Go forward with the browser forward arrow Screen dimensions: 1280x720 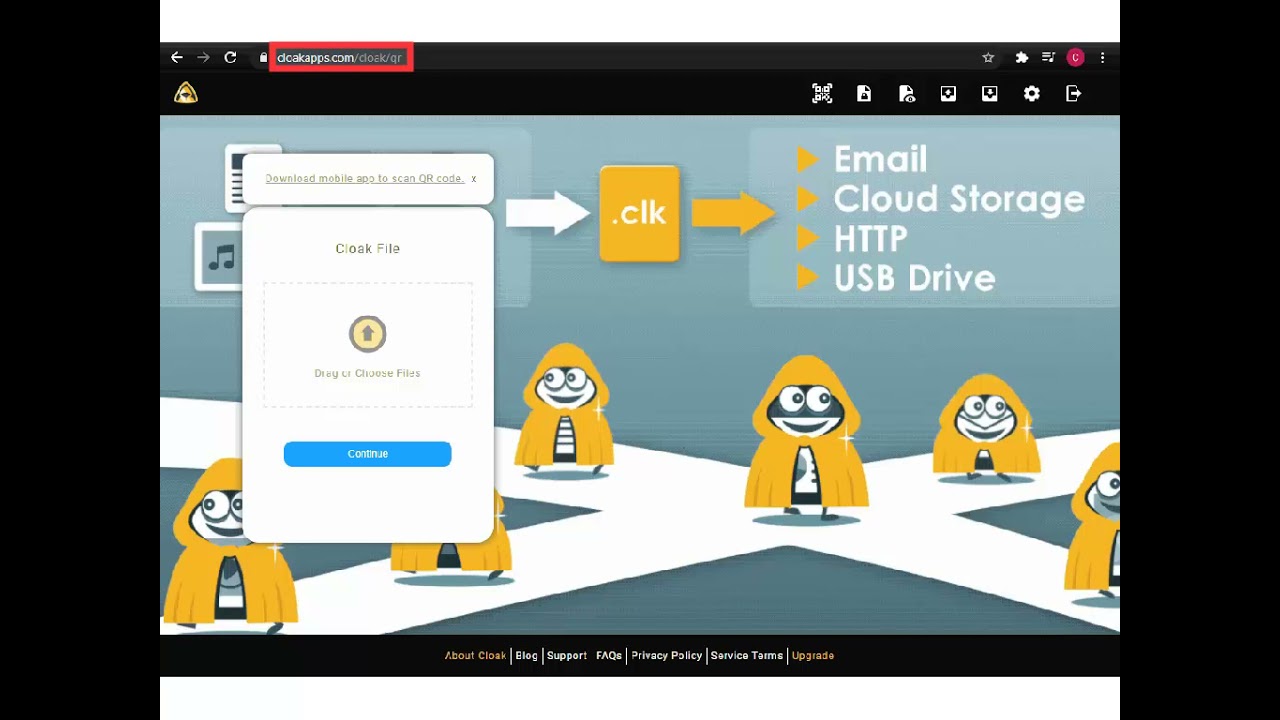(203, 58)
